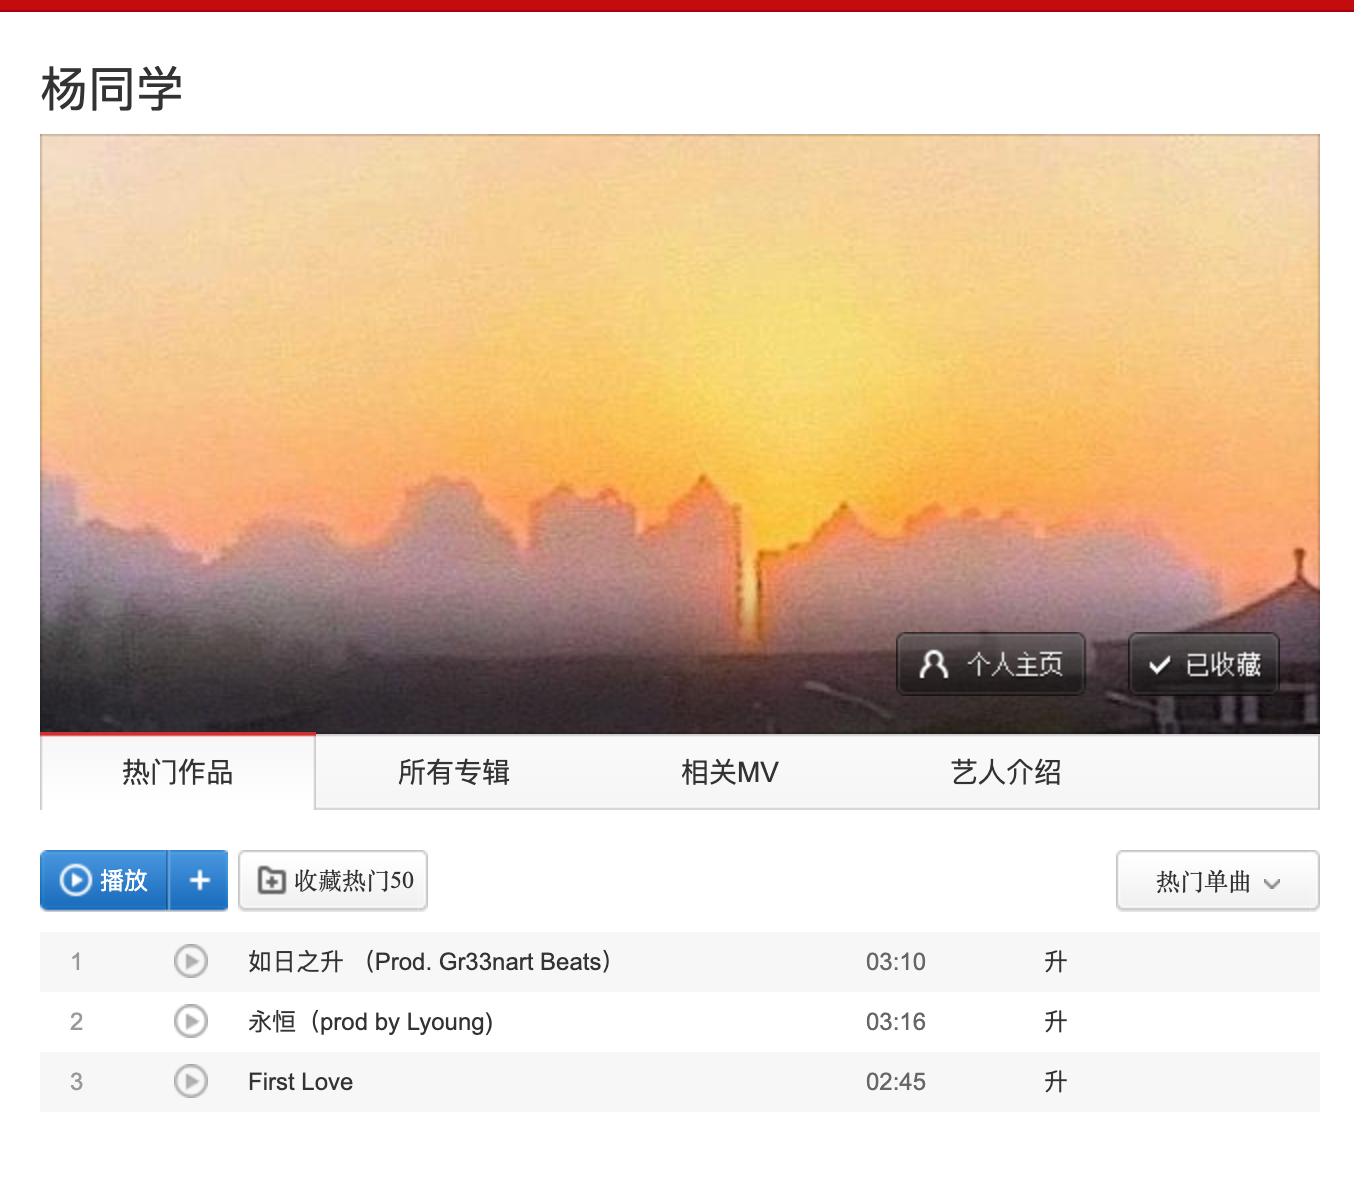Screen dimensions: 1354x1178
Task: Open the First Love song title
Action: [x=300, y=1082]
